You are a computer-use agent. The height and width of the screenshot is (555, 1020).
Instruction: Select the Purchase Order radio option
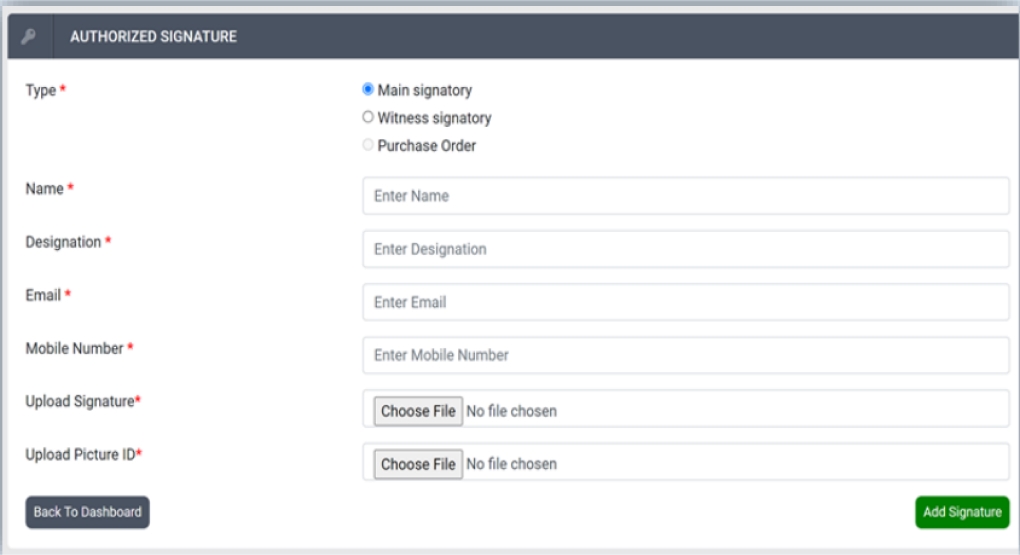[x=368, y=146]
